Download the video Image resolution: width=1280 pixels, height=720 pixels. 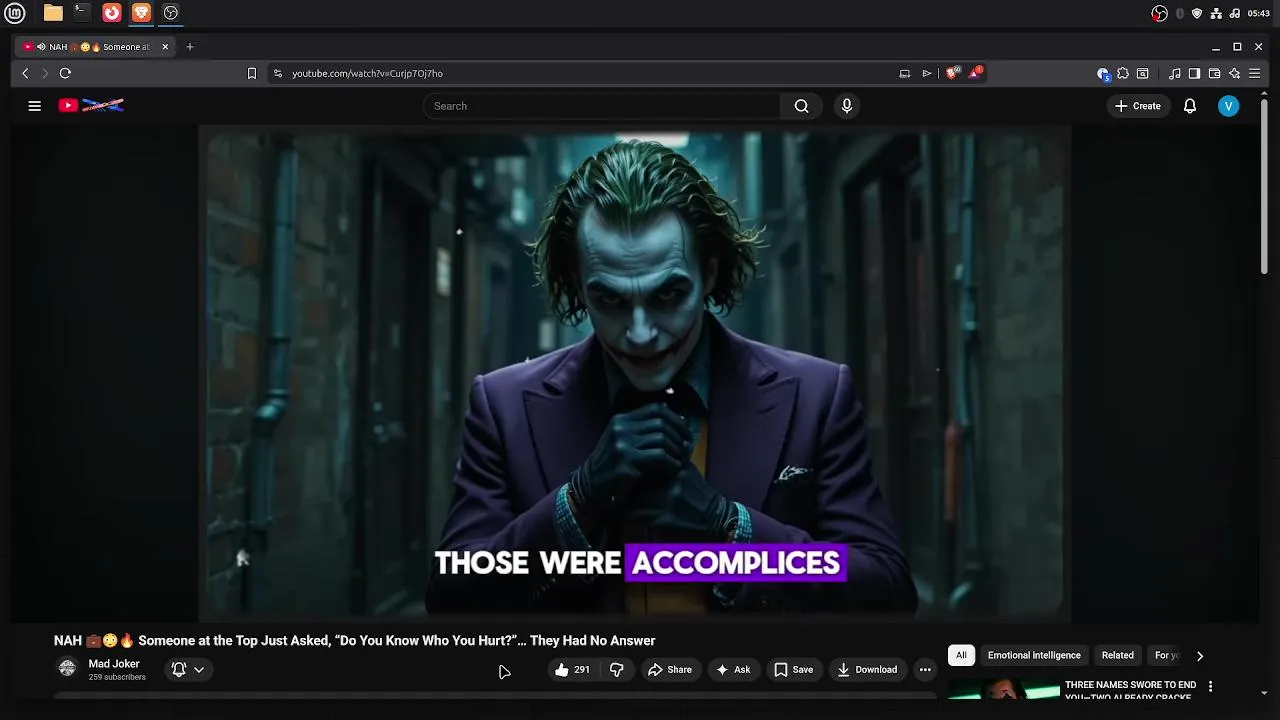coord(867,670)
